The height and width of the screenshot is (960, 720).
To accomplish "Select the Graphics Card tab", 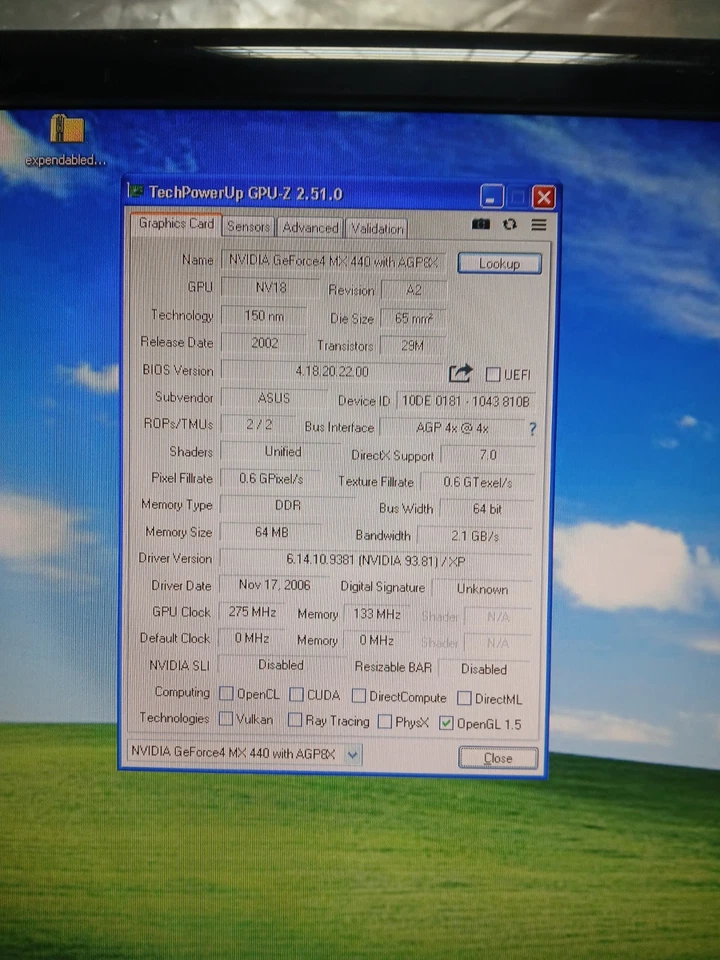I will (176, 223).
